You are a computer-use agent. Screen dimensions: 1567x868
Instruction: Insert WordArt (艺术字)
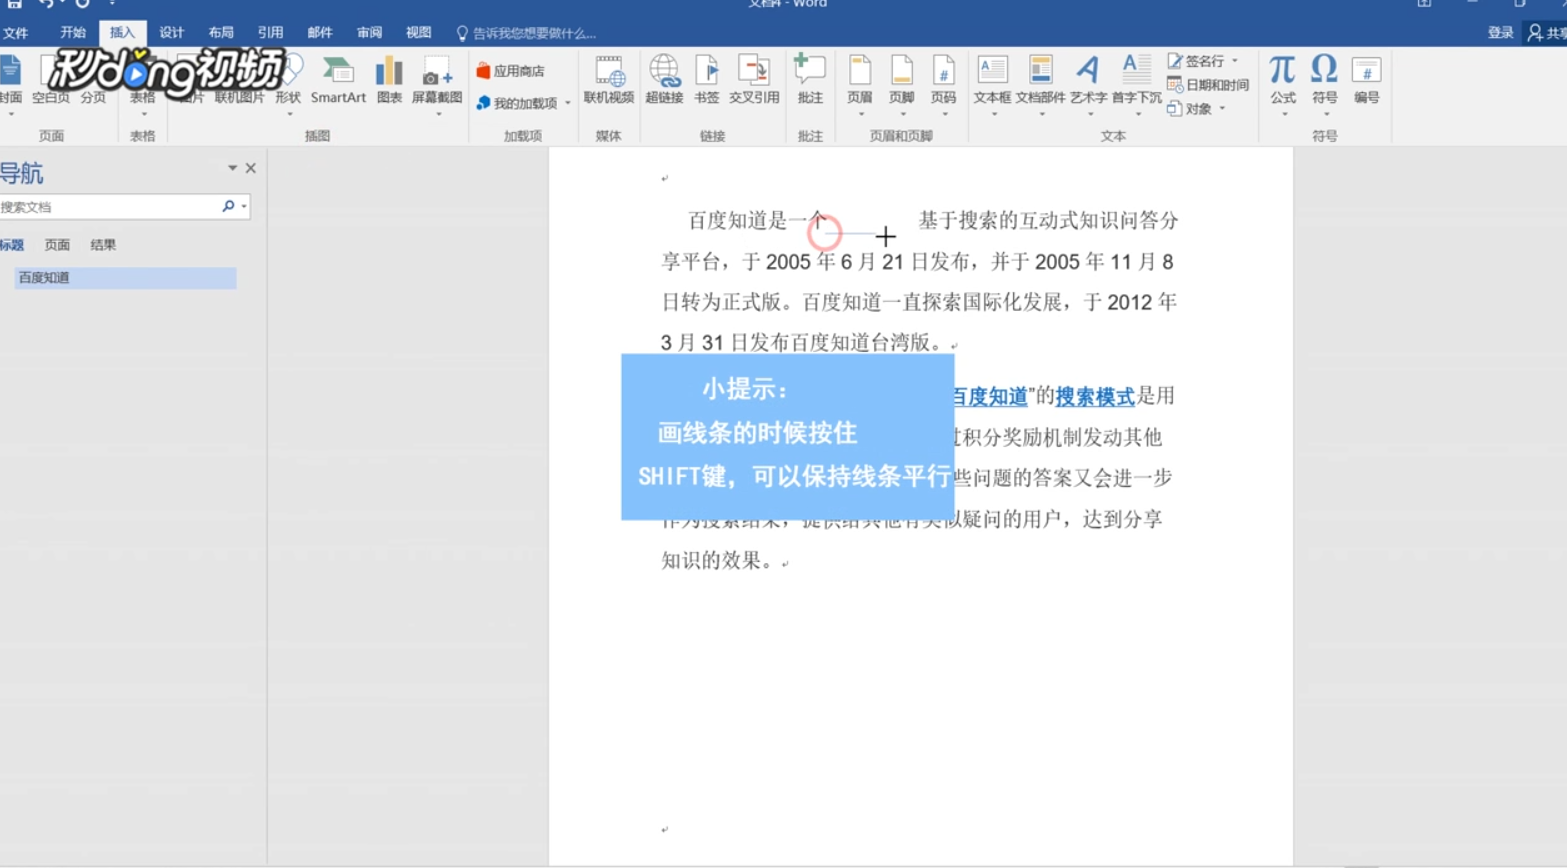tap(1089, 85)
